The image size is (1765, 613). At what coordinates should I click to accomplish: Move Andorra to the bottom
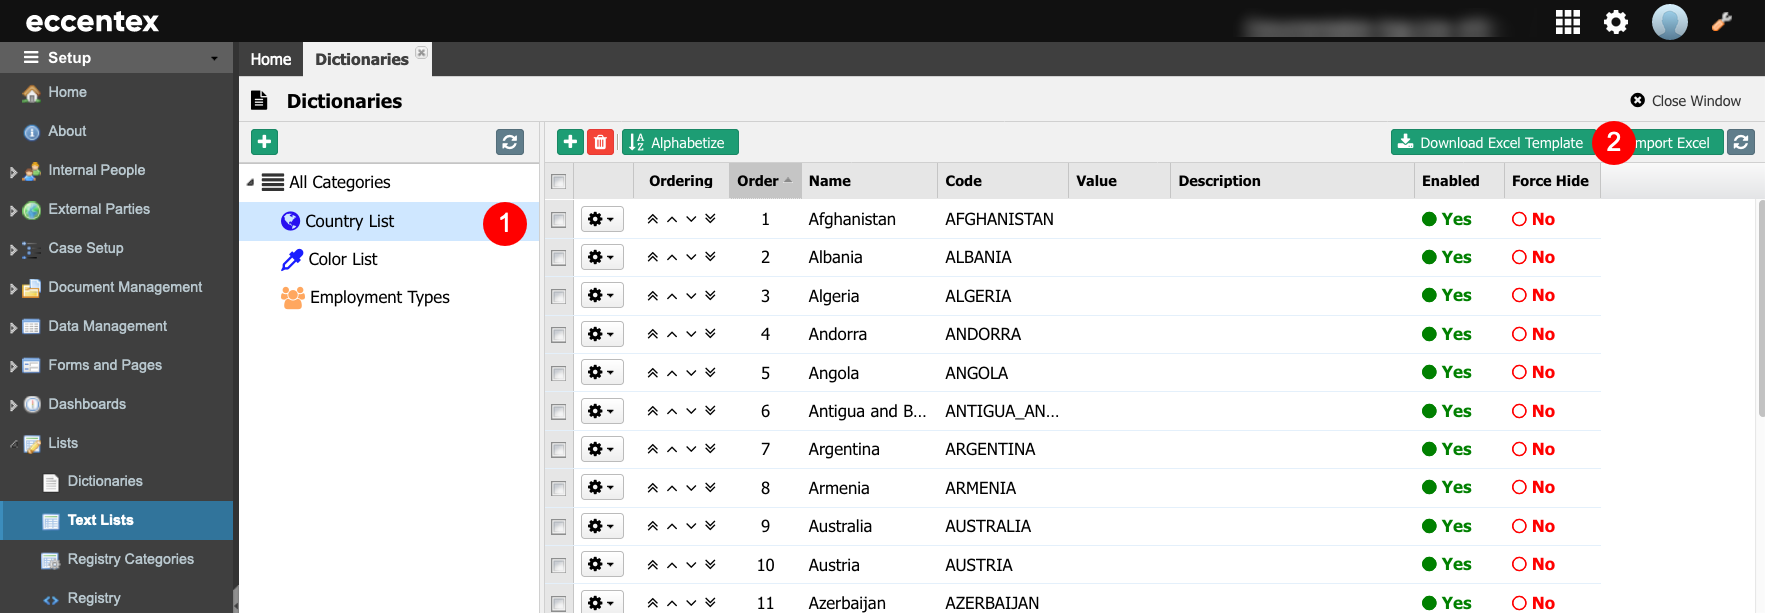[710, 334]
